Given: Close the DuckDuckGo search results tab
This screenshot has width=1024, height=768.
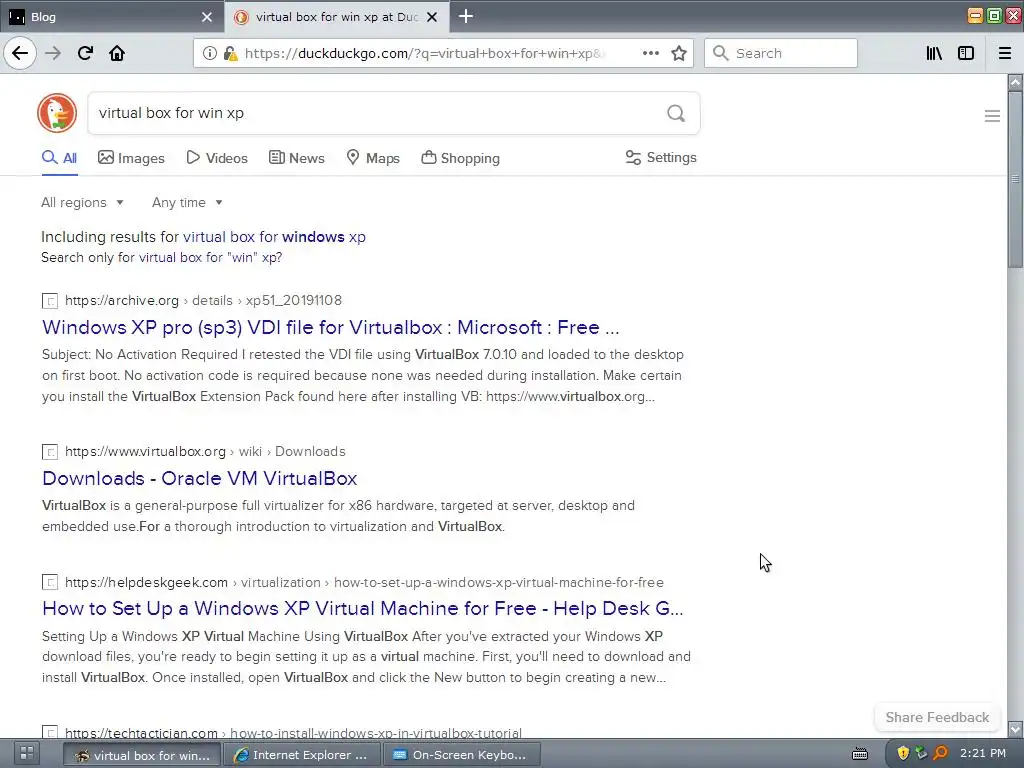Looking at the screenshot, I should tap(432, 17).
